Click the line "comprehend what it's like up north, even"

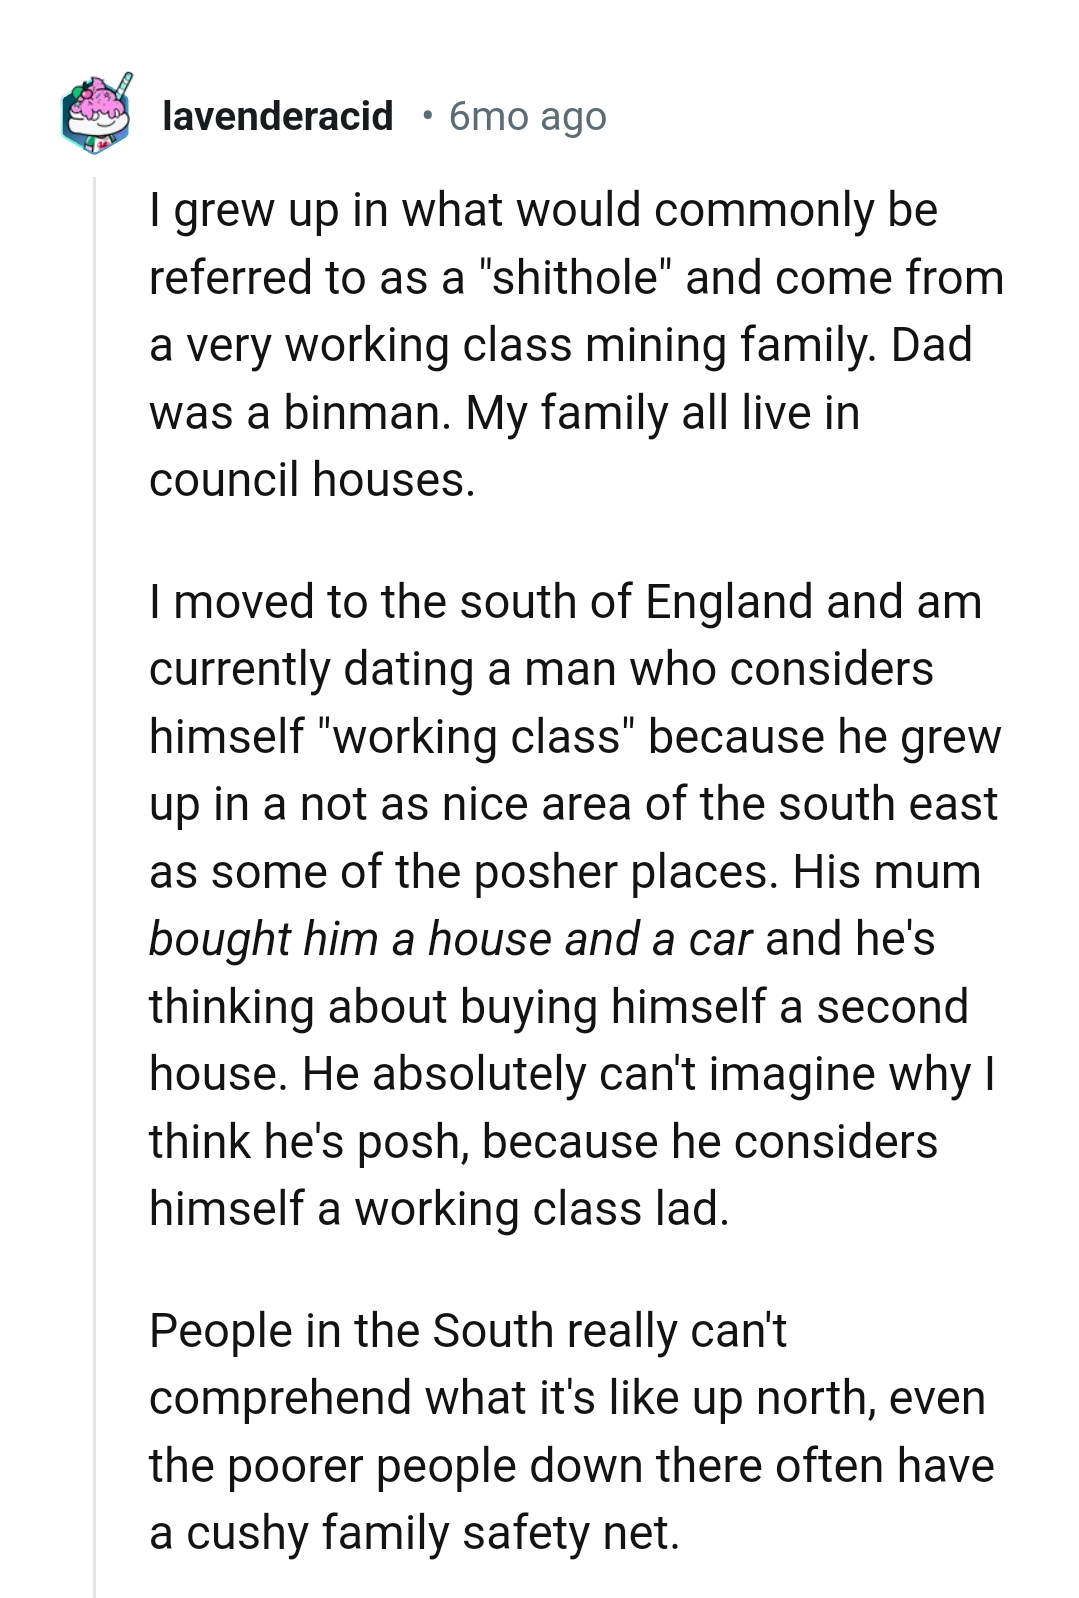(x=567, y=1398)
